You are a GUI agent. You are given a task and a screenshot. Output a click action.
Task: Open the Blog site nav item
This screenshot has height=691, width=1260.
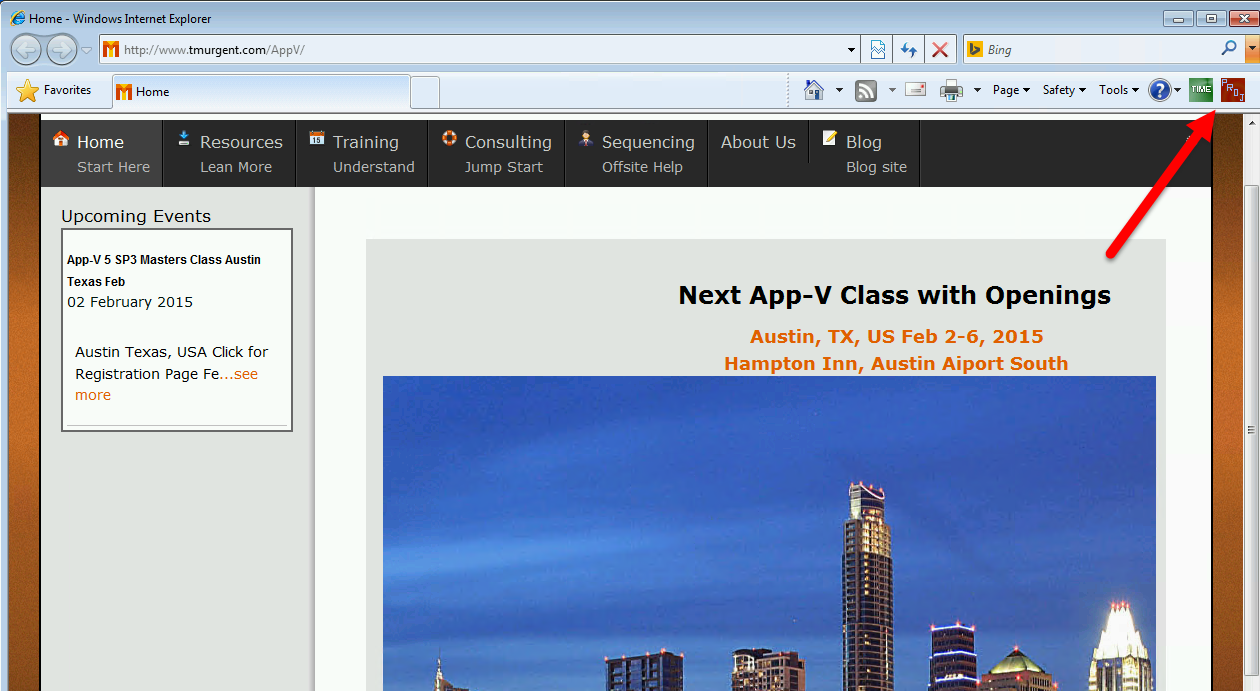864,153
